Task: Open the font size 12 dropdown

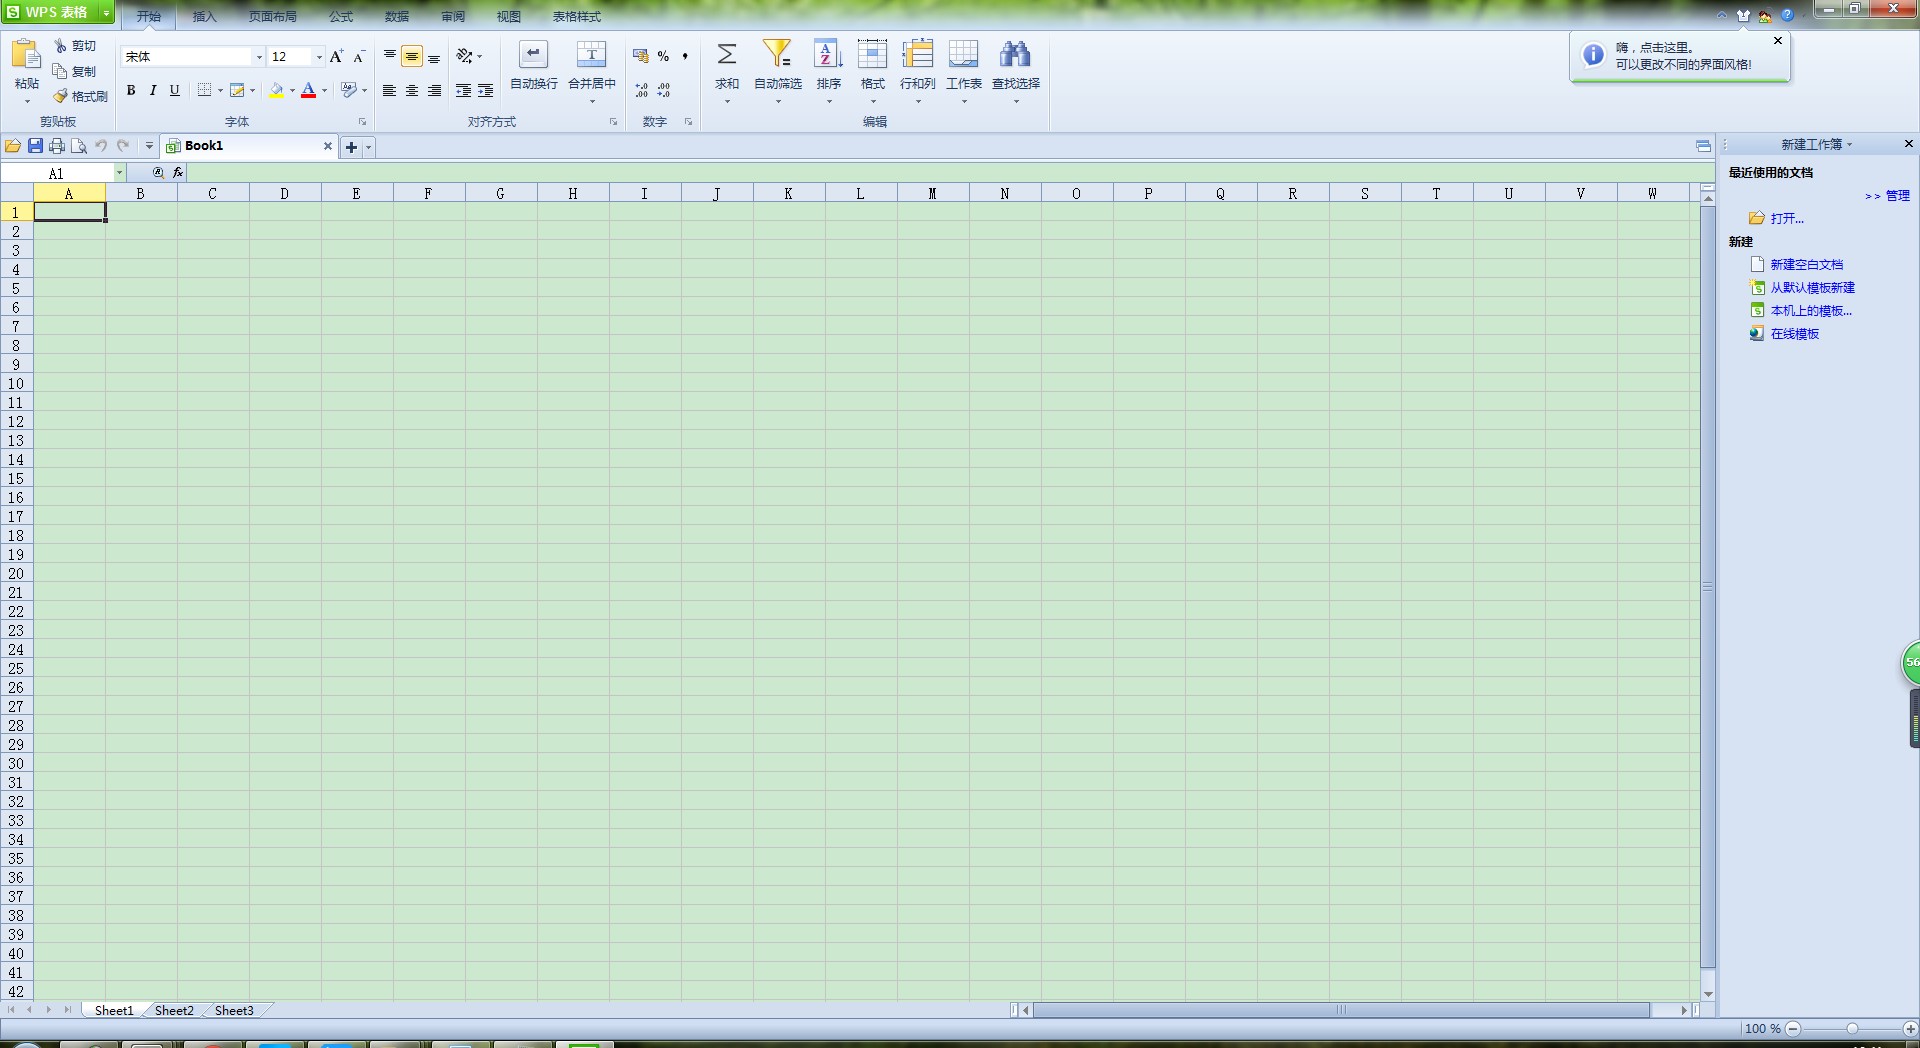Action: tap(319, 57)
